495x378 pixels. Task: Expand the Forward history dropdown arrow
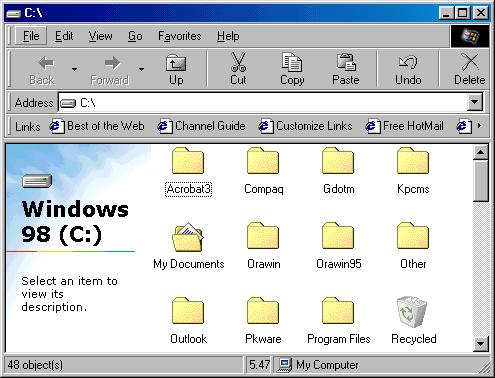click(x=141, y=69)
